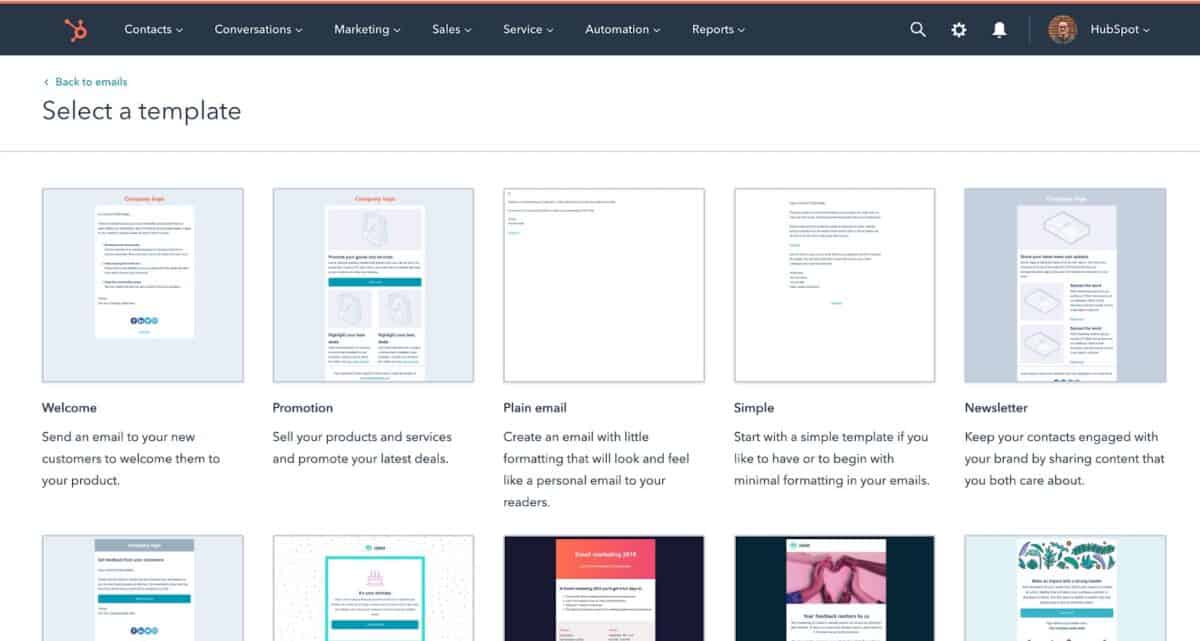The width and height of the screenshot is (1200, 641).
Task: Open the Automation menu
Action: pyautogui.click(x=622, y=30)
